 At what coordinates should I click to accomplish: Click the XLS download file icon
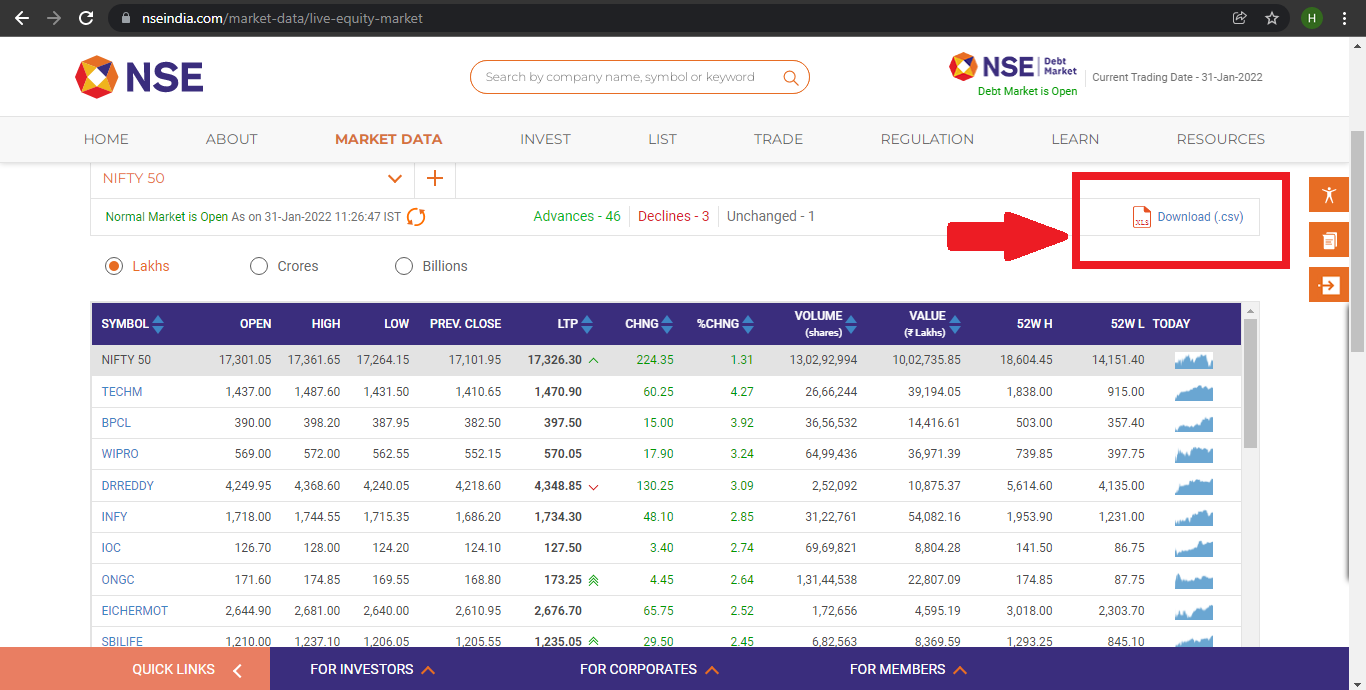point(1141,217)
